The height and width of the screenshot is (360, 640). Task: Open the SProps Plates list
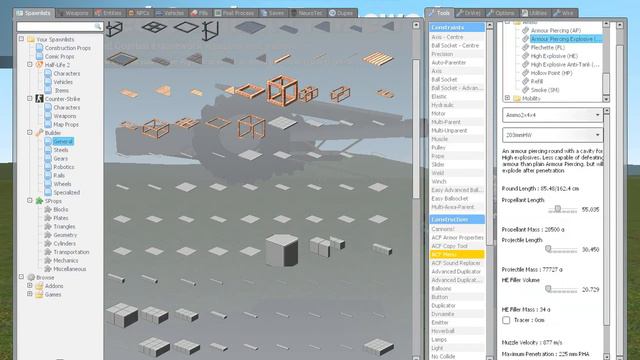pyautogui.click(x=60, y=218)
